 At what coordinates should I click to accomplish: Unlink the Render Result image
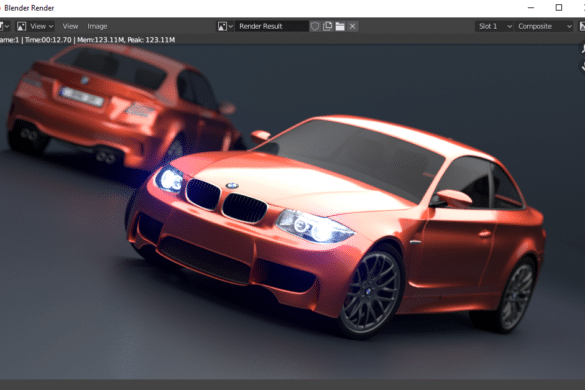(x=353, y=26)
